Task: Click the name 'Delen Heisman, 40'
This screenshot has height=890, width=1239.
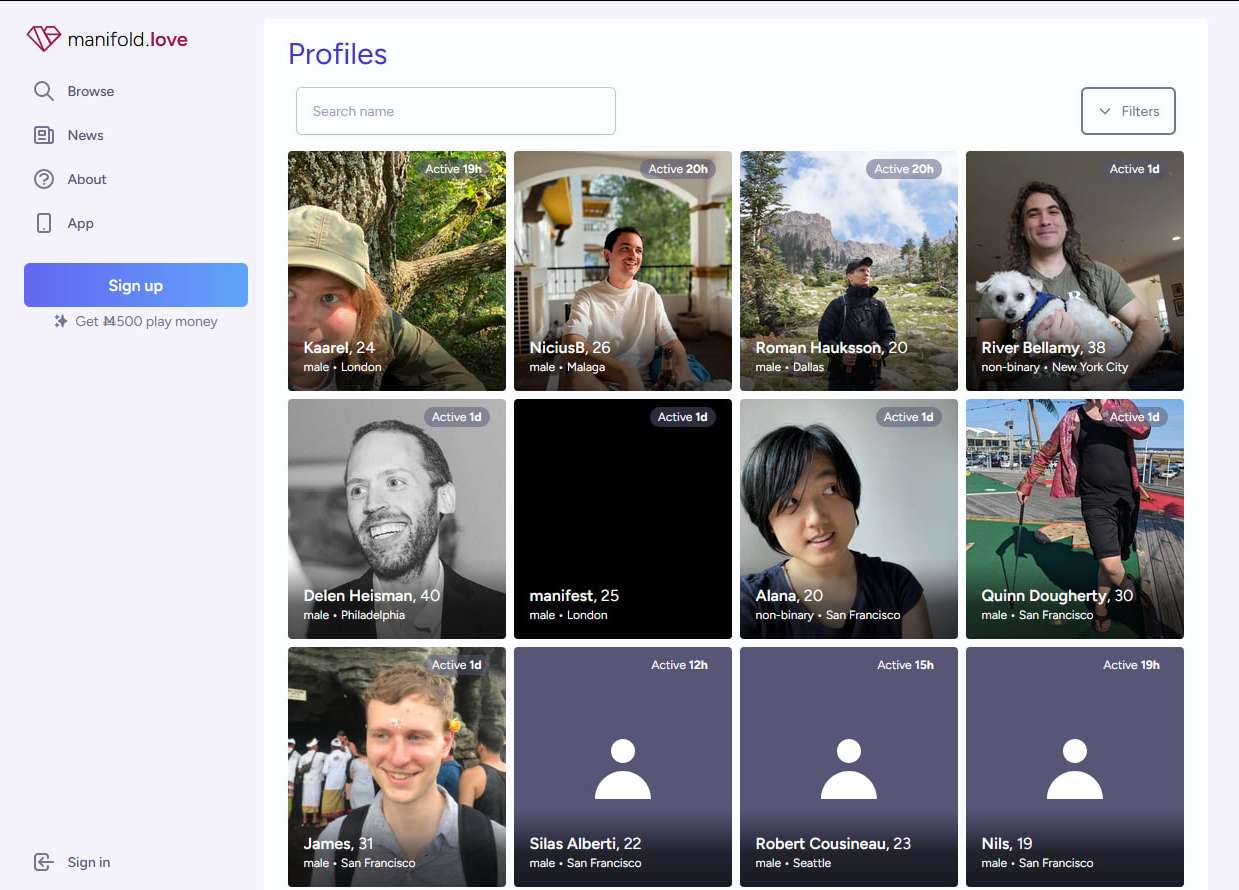Action: click(372, 596)
